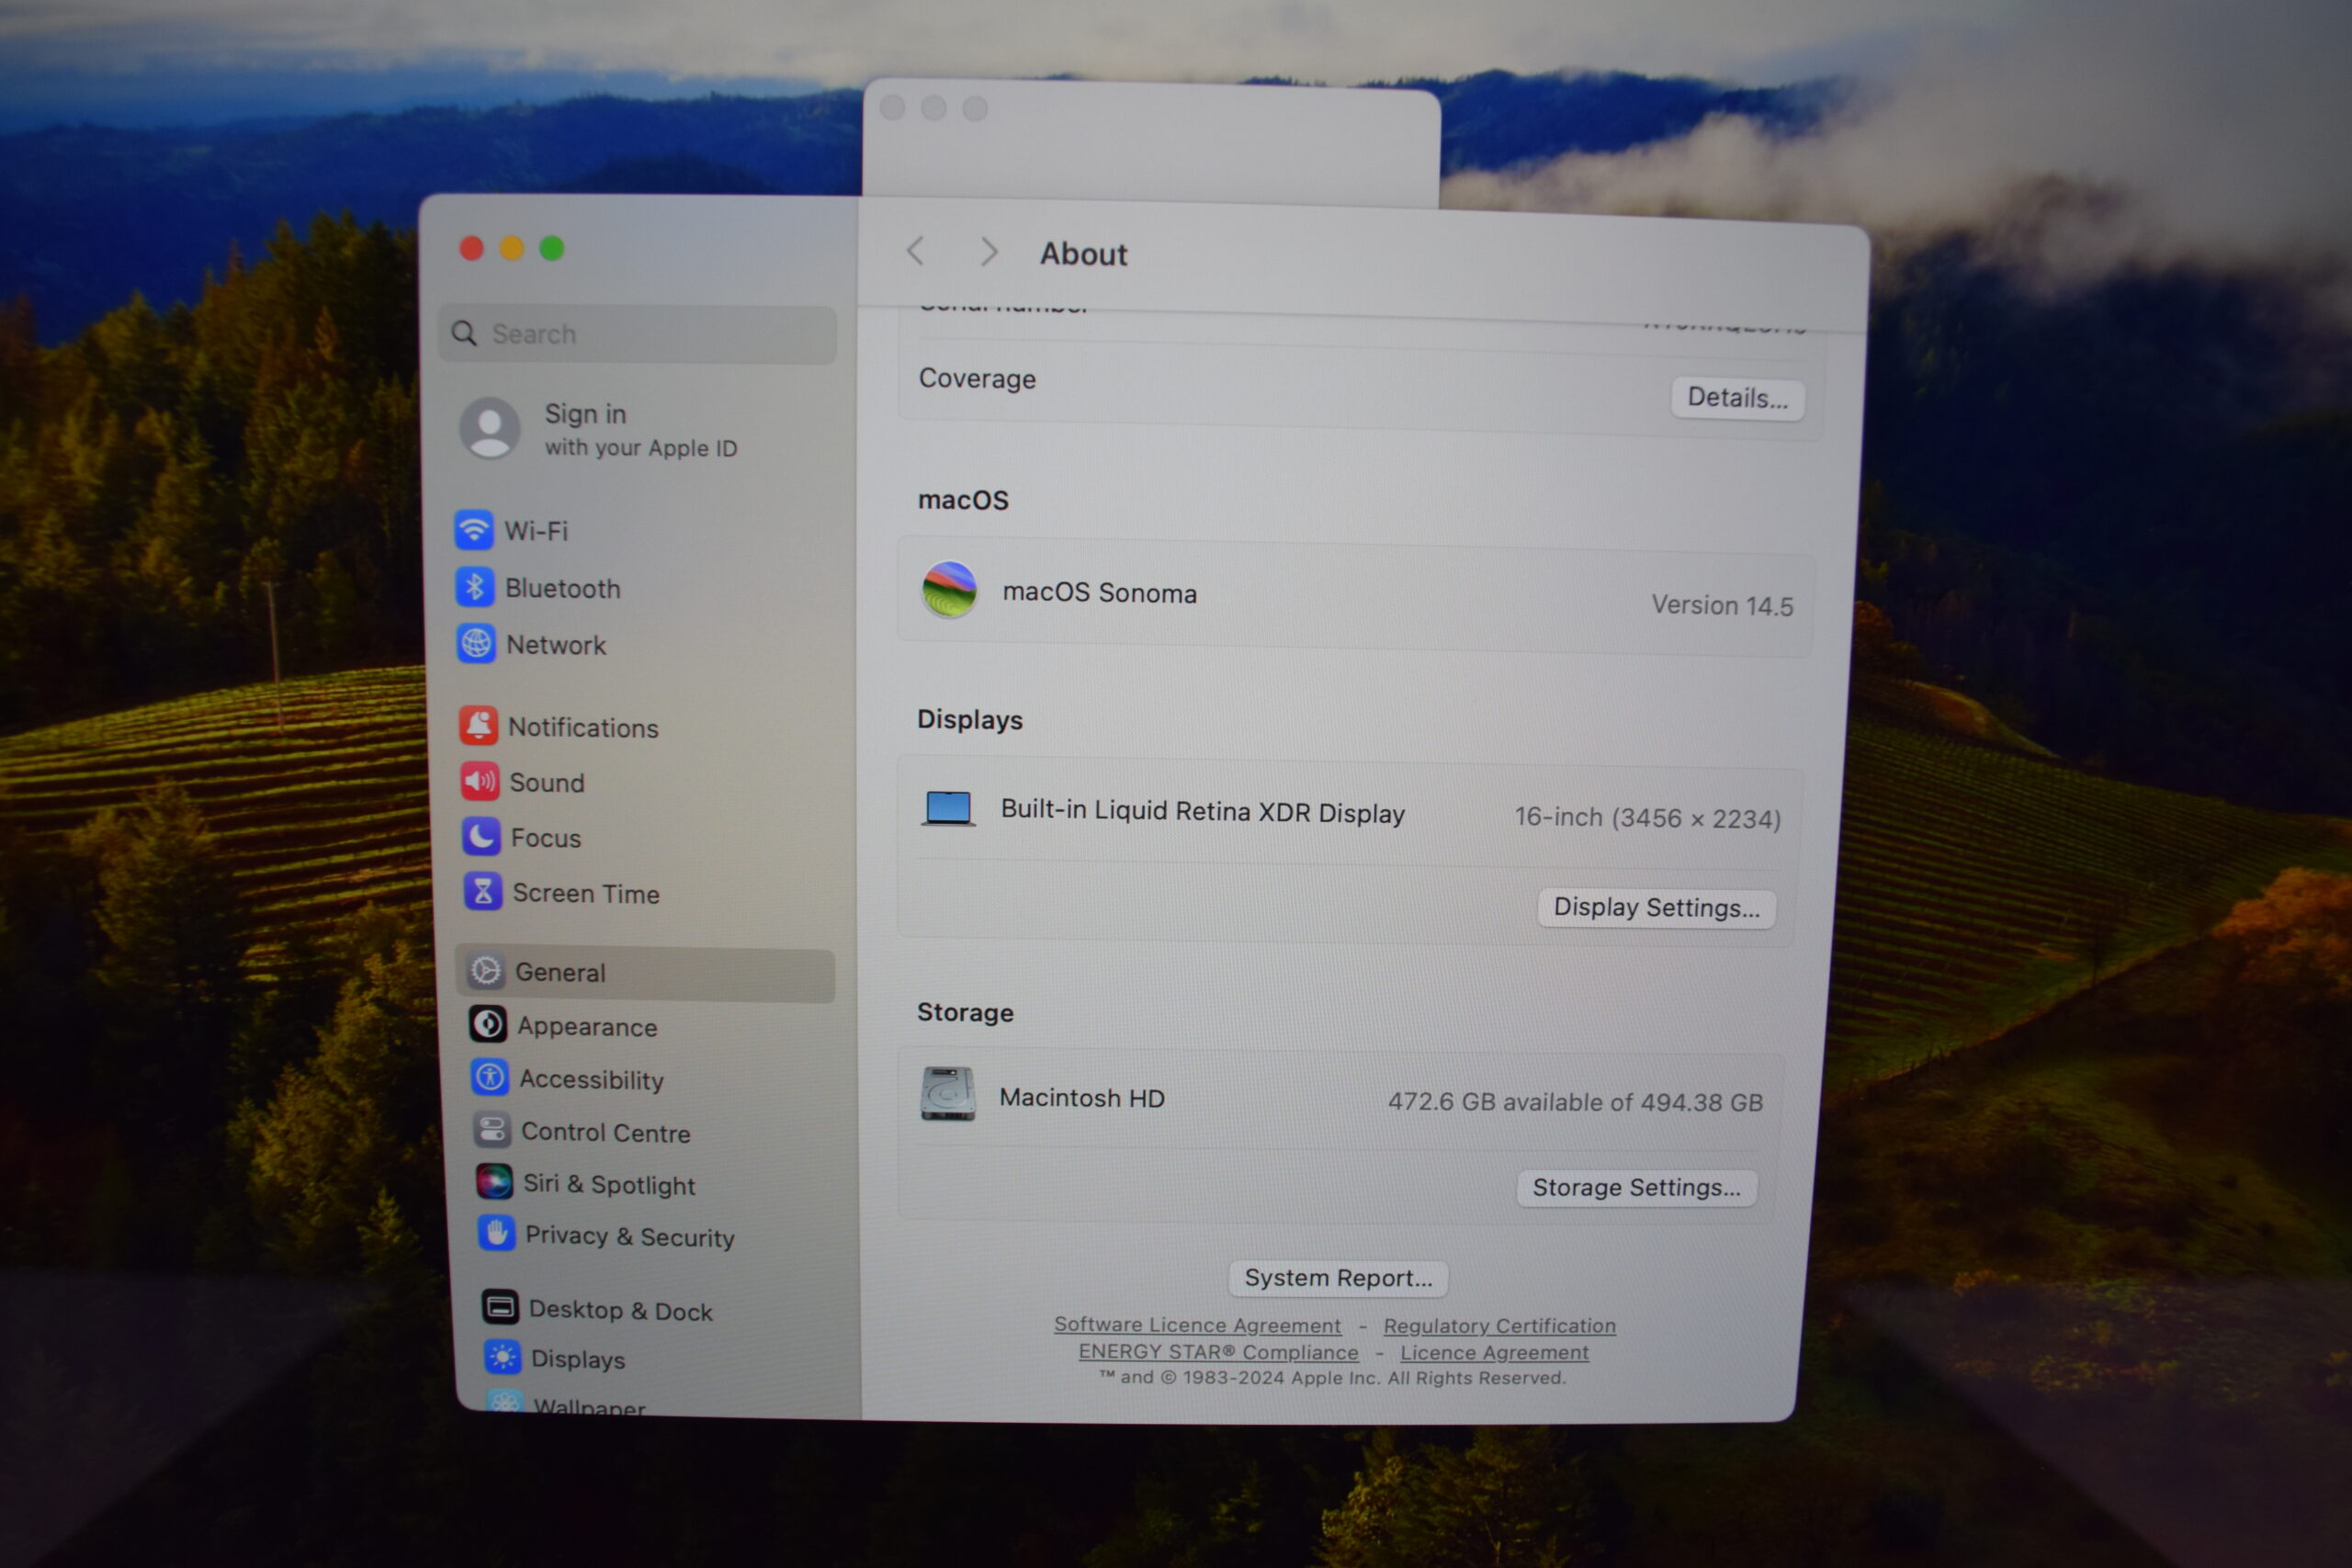2352x1568 pixels.
Task: Open Software Licence Agreement link
Action: [1197, 1325]
